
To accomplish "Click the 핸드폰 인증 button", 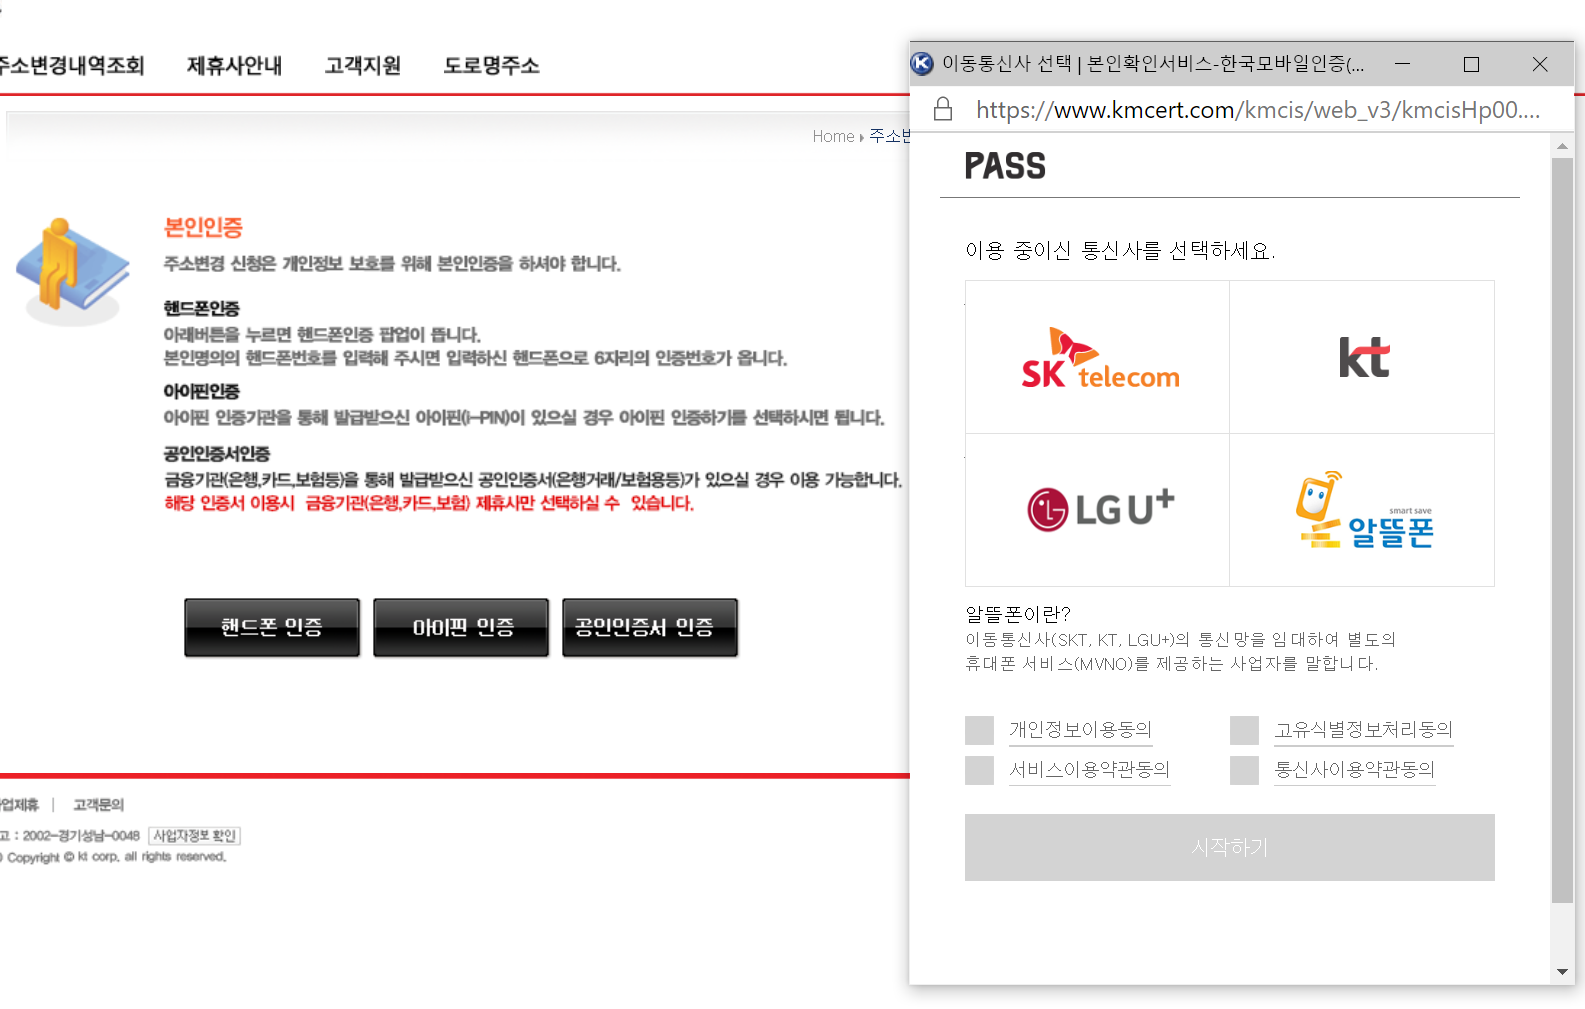I will click(272, 627).
